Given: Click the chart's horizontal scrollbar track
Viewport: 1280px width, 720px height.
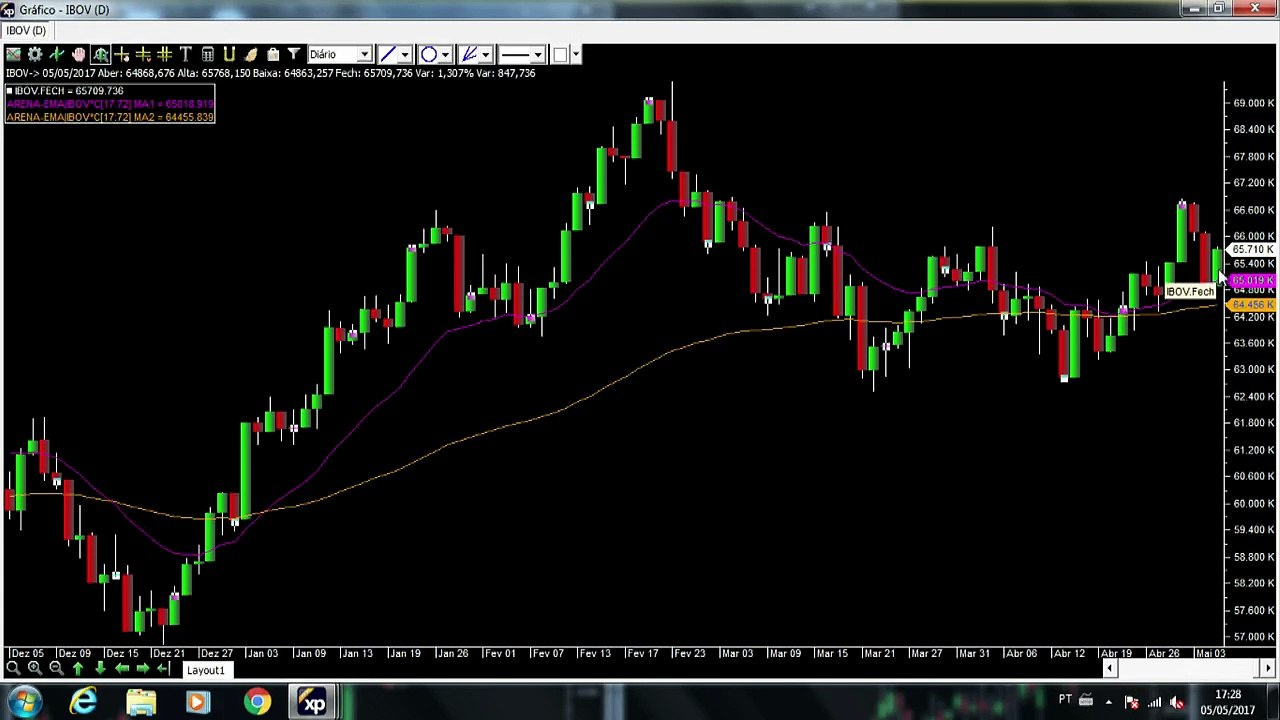Looking at the screenshot, I should [1188, 668].
